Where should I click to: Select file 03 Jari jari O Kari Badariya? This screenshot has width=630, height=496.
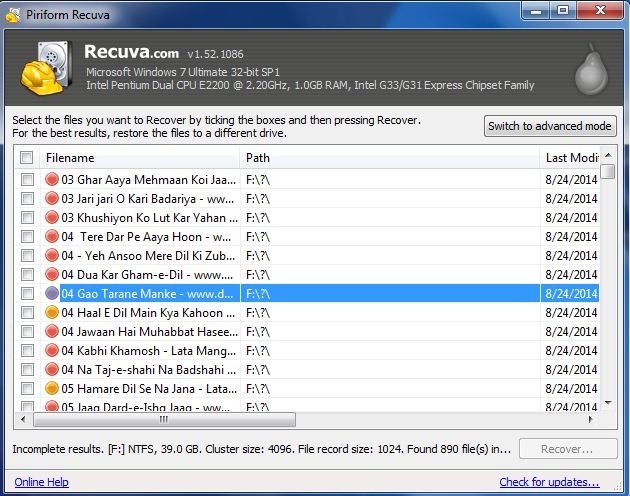pyautogui.click(x=147, y=199)
